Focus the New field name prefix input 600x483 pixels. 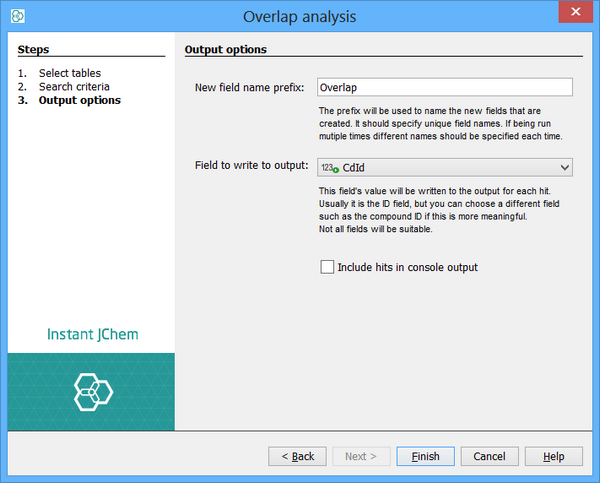pos(444,87)
